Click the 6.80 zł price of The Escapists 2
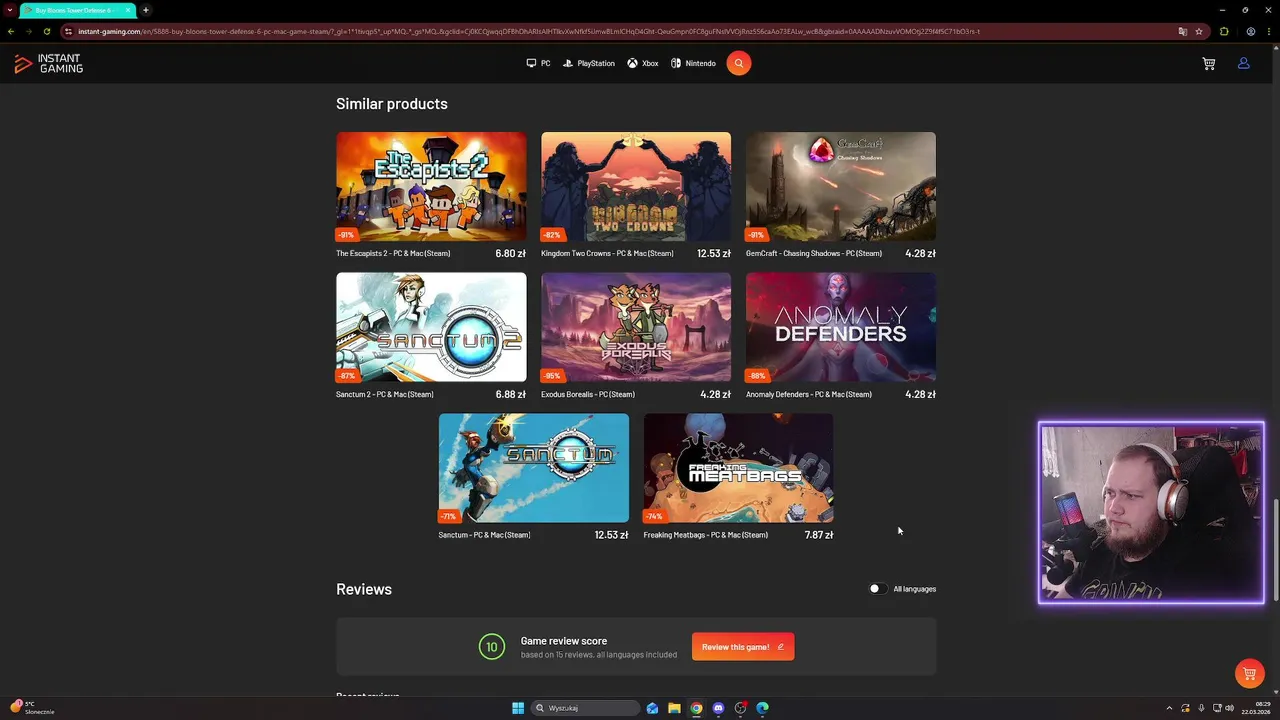The height and width of the screenshot is (720, 1280). 511,254
